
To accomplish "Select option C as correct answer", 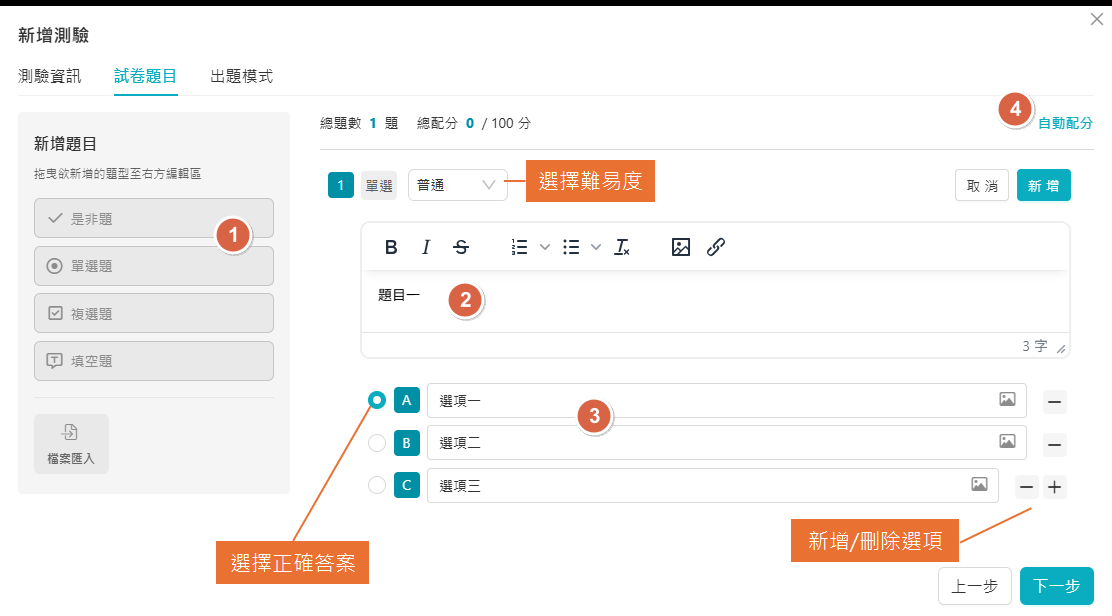I will [x=377, y=486].
